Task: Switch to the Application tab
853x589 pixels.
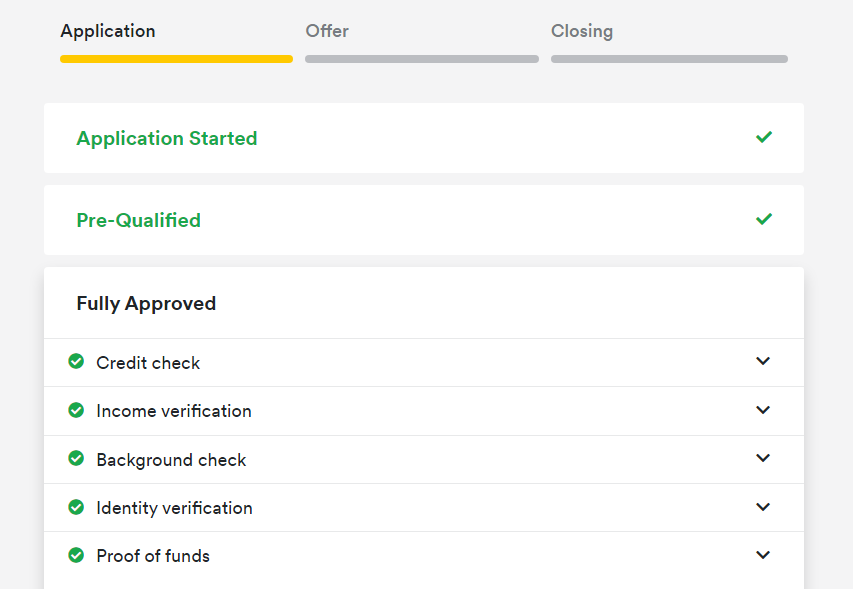Action: (108, 32)
